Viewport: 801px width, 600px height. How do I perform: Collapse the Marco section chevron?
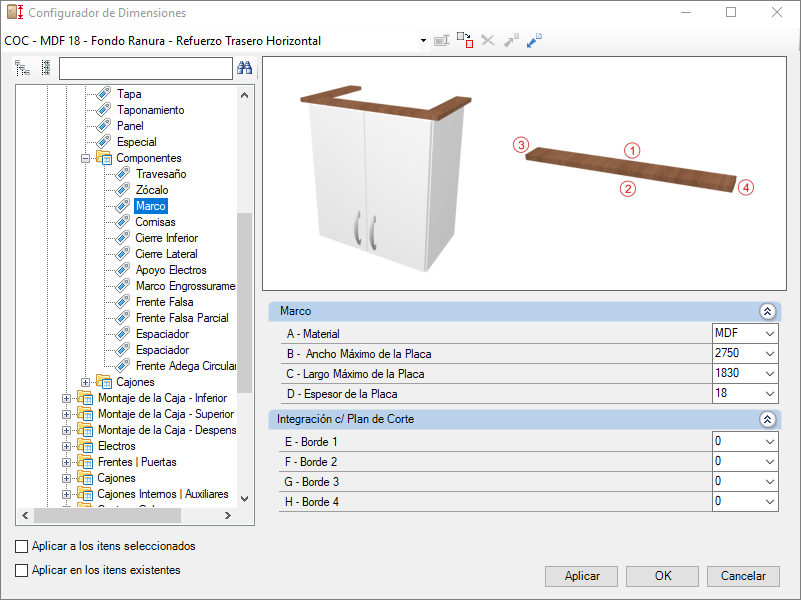pyautogui.click(x=767, y=311)
